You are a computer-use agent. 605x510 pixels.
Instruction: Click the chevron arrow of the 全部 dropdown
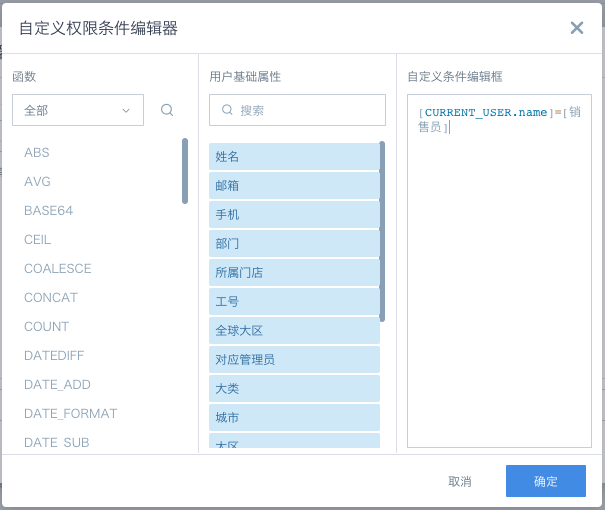click(126, 111)
